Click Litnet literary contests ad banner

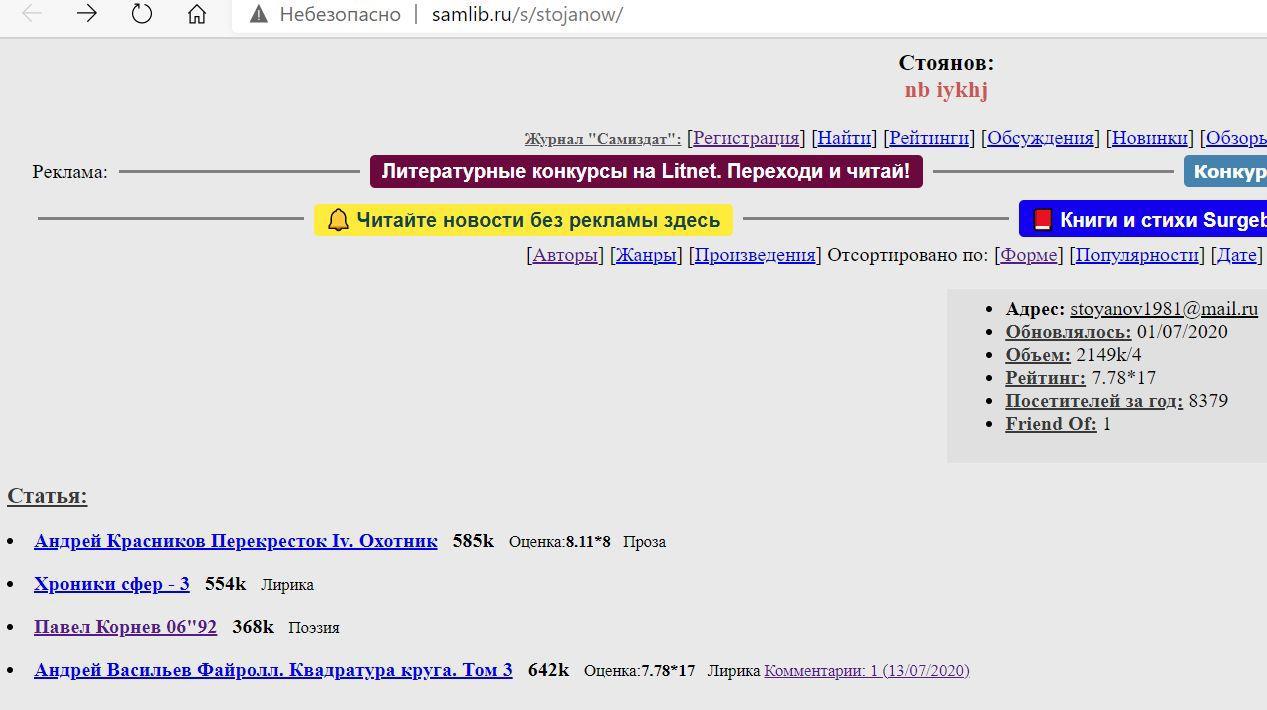point(646,171)
